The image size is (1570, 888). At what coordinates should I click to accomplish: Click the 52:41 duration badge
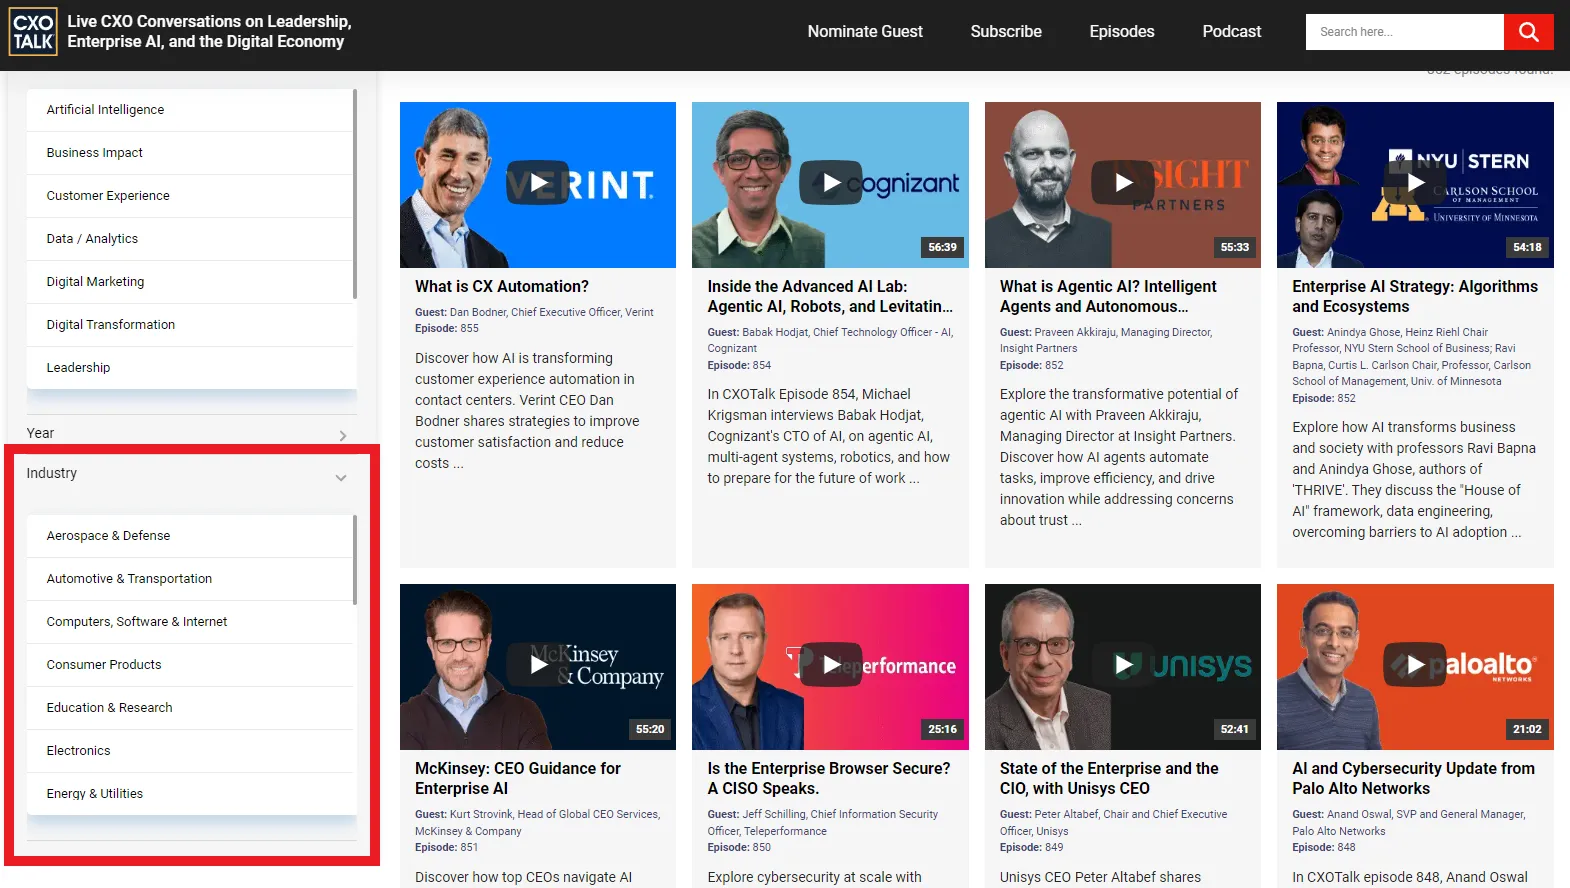point(1234,729)
